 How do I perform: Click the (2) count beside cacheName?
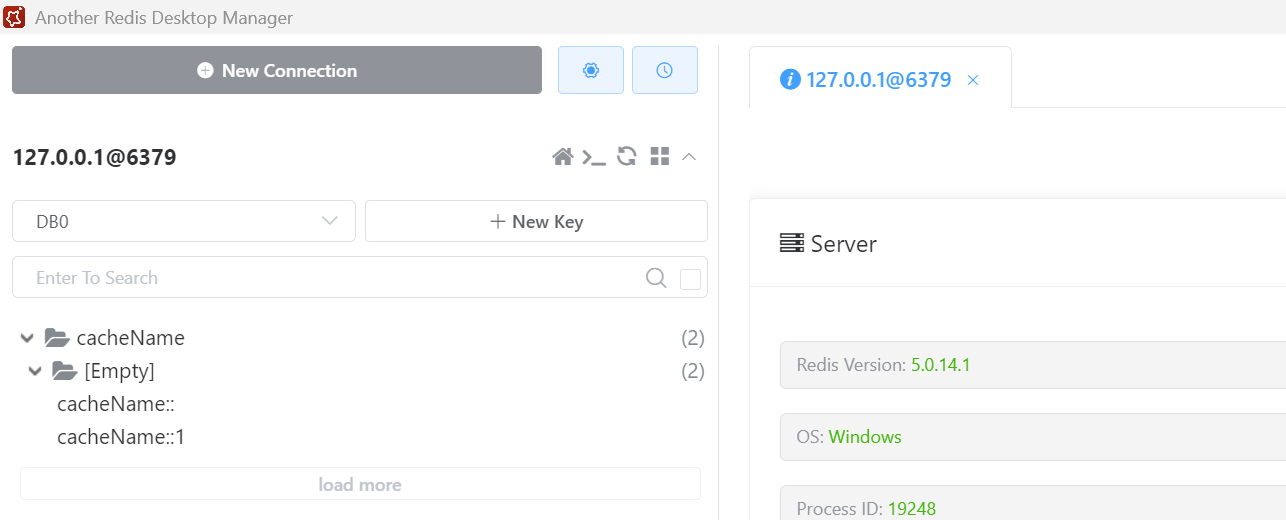[693, 338]
